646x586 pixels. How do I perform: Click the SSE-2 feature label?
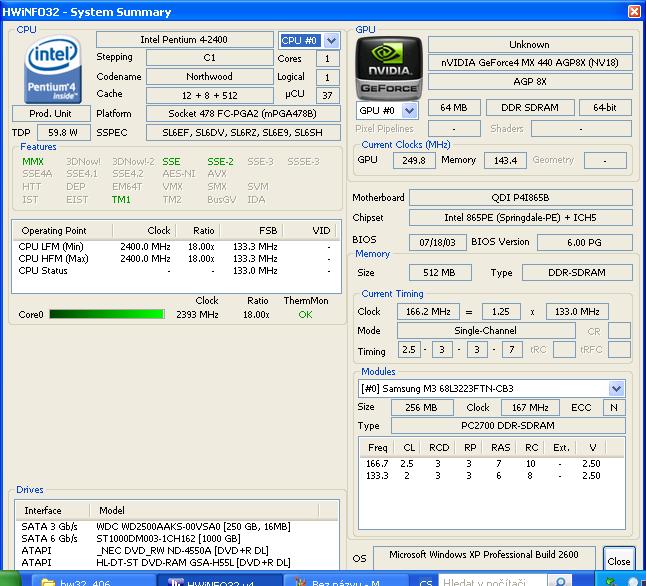[x=220, y=162]
